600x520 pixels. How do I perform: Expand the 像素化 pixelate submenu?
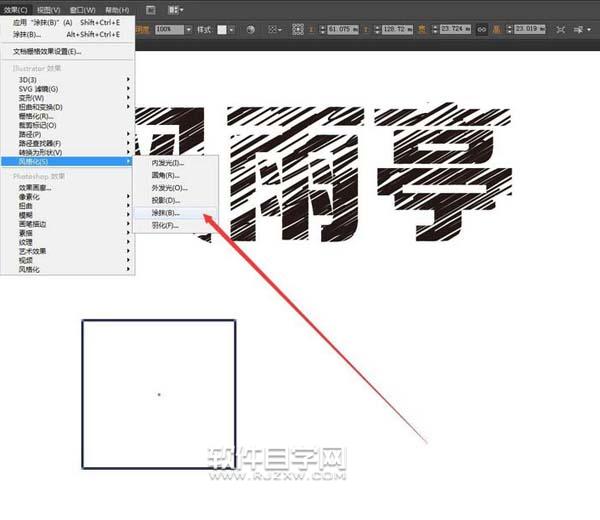(x=67, y=197)
